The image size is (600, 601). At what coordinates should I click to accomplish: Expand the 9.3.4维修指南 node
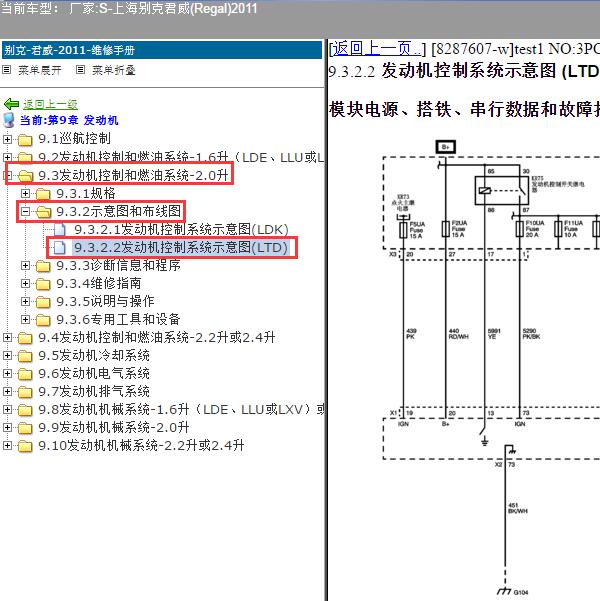[x=25, y=283]
